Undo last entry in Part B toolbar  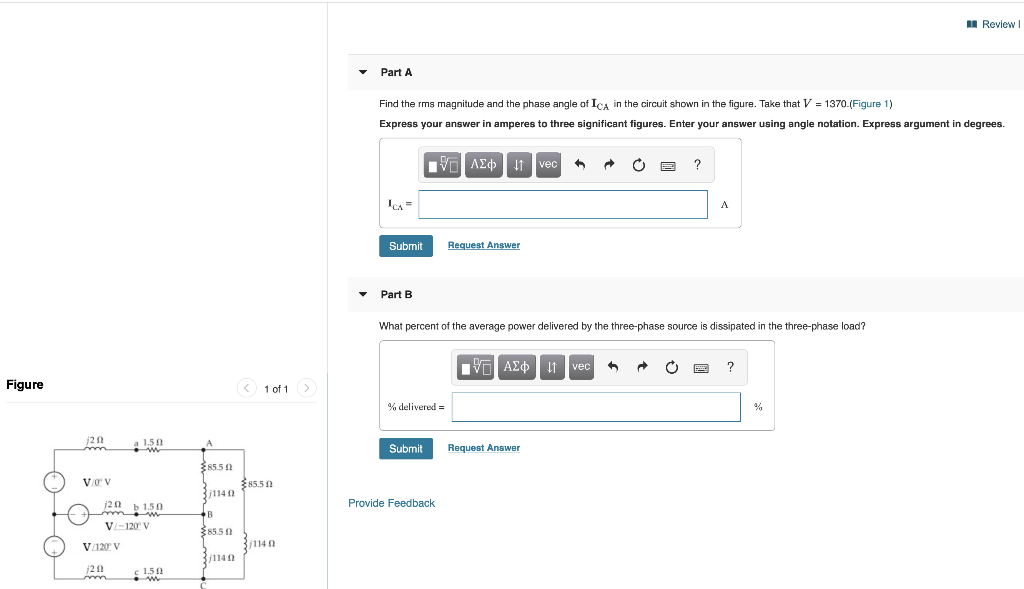(613, 367)
